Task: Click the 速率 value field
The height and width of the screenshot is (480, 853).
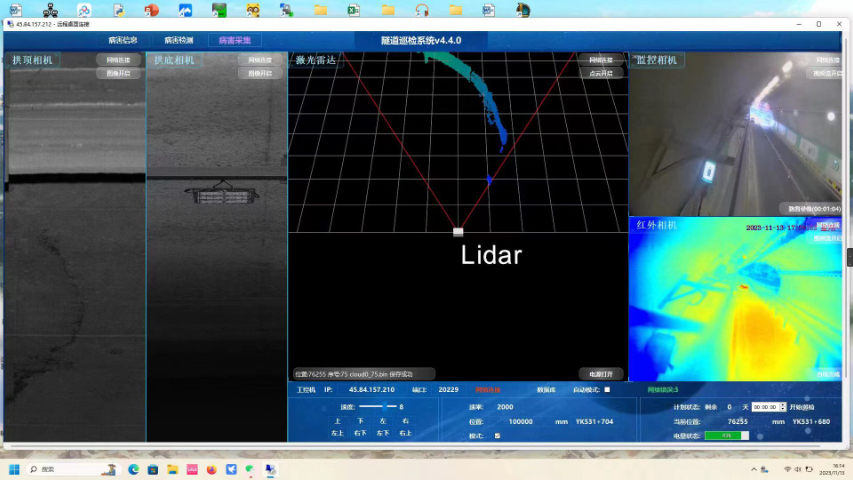Action: (x=505, y=407)
